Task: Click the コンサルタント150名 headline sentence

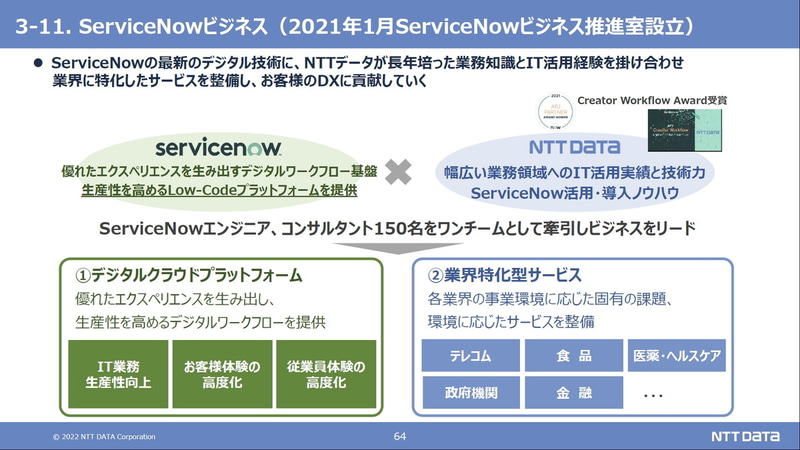Action: (x=397, y=228)
